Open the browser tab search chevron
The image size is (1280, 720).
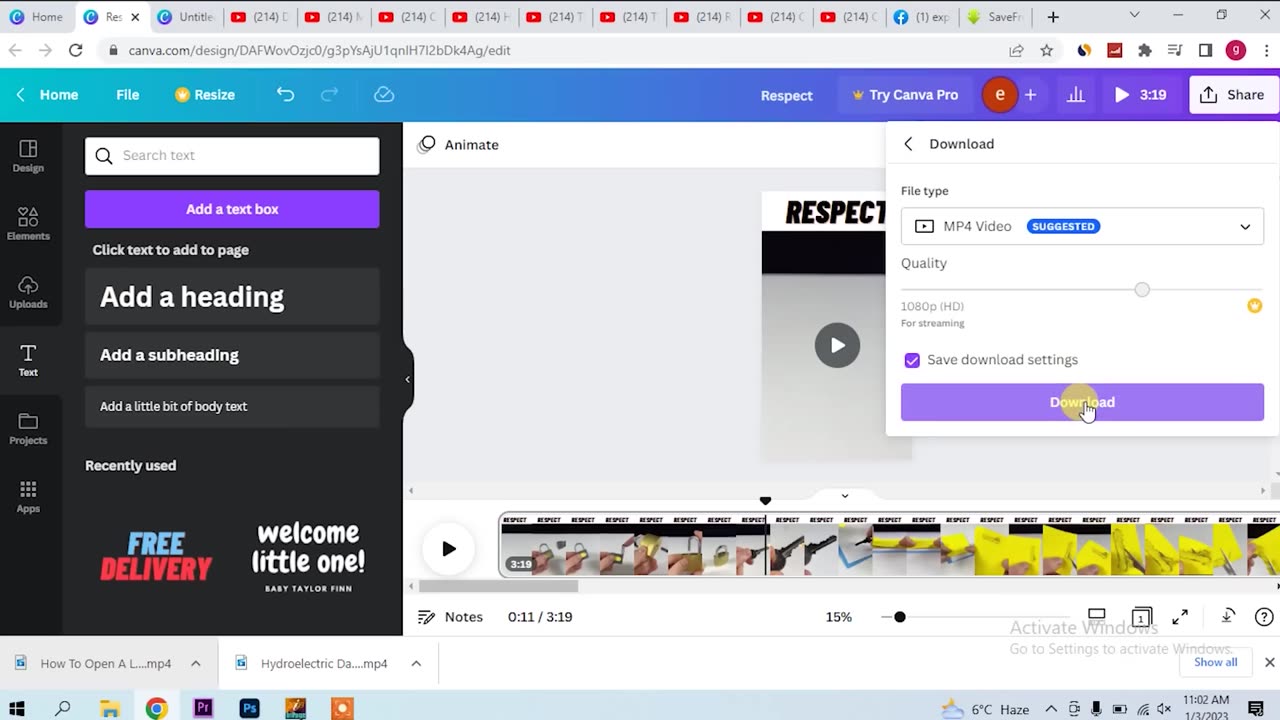tap(1134, 16)
